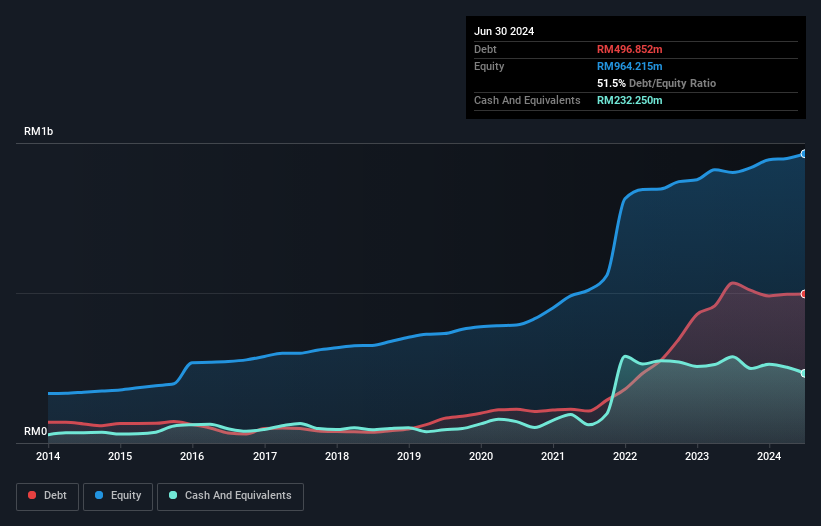Click the 2018 x-axis label
The width and height of the screenshot is (821, 526).
click(x=337, y=456)
